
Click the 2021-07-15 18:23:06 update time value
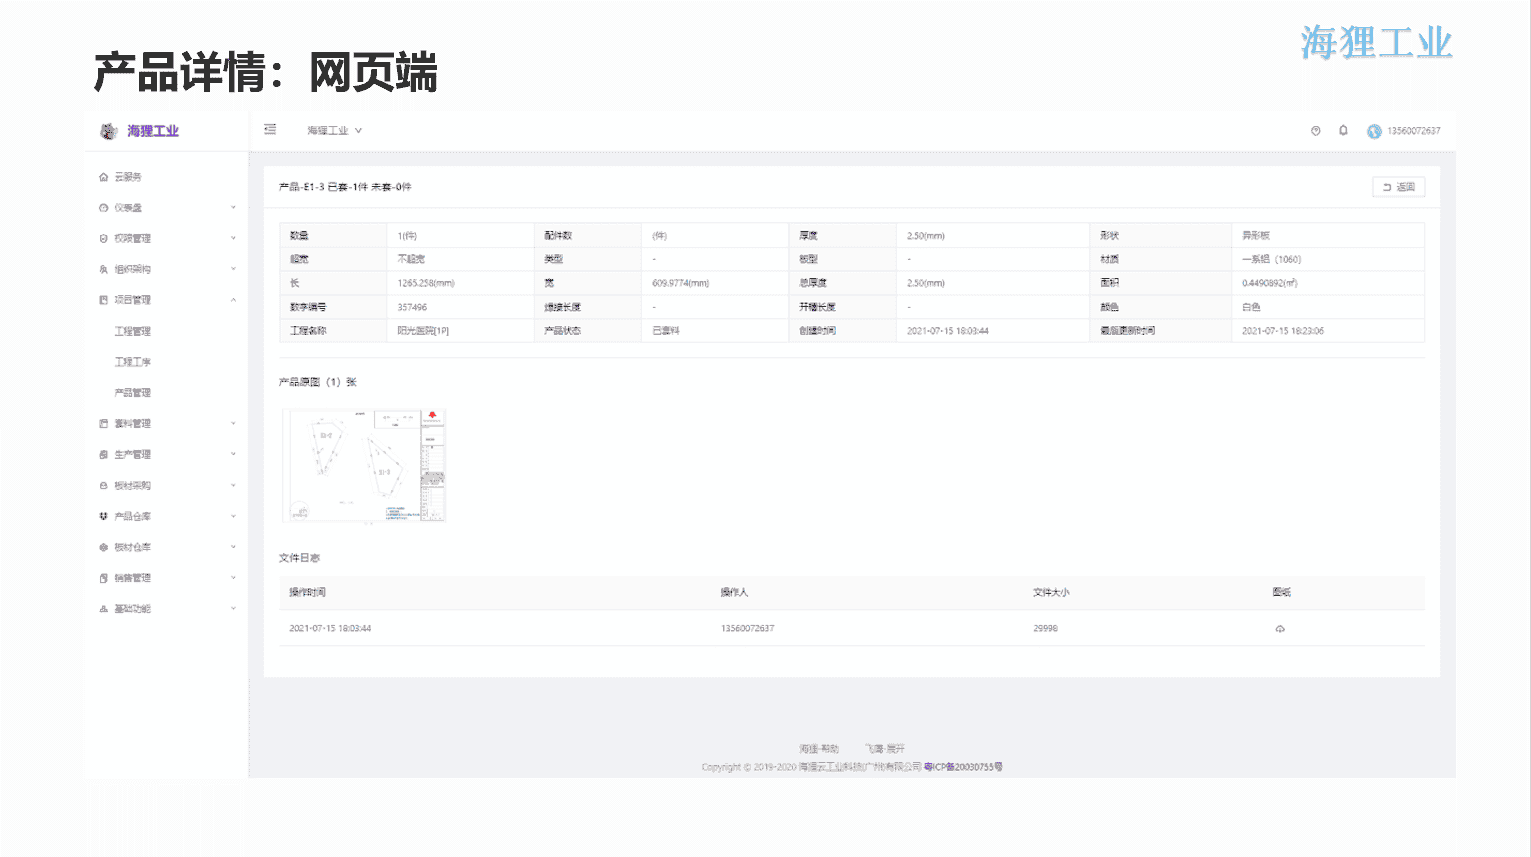(1283, 331)
